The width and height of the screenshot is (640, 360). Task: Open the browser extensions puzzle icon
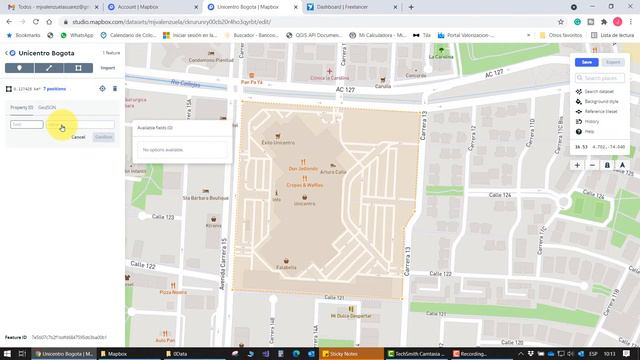[x=604, y=22]
